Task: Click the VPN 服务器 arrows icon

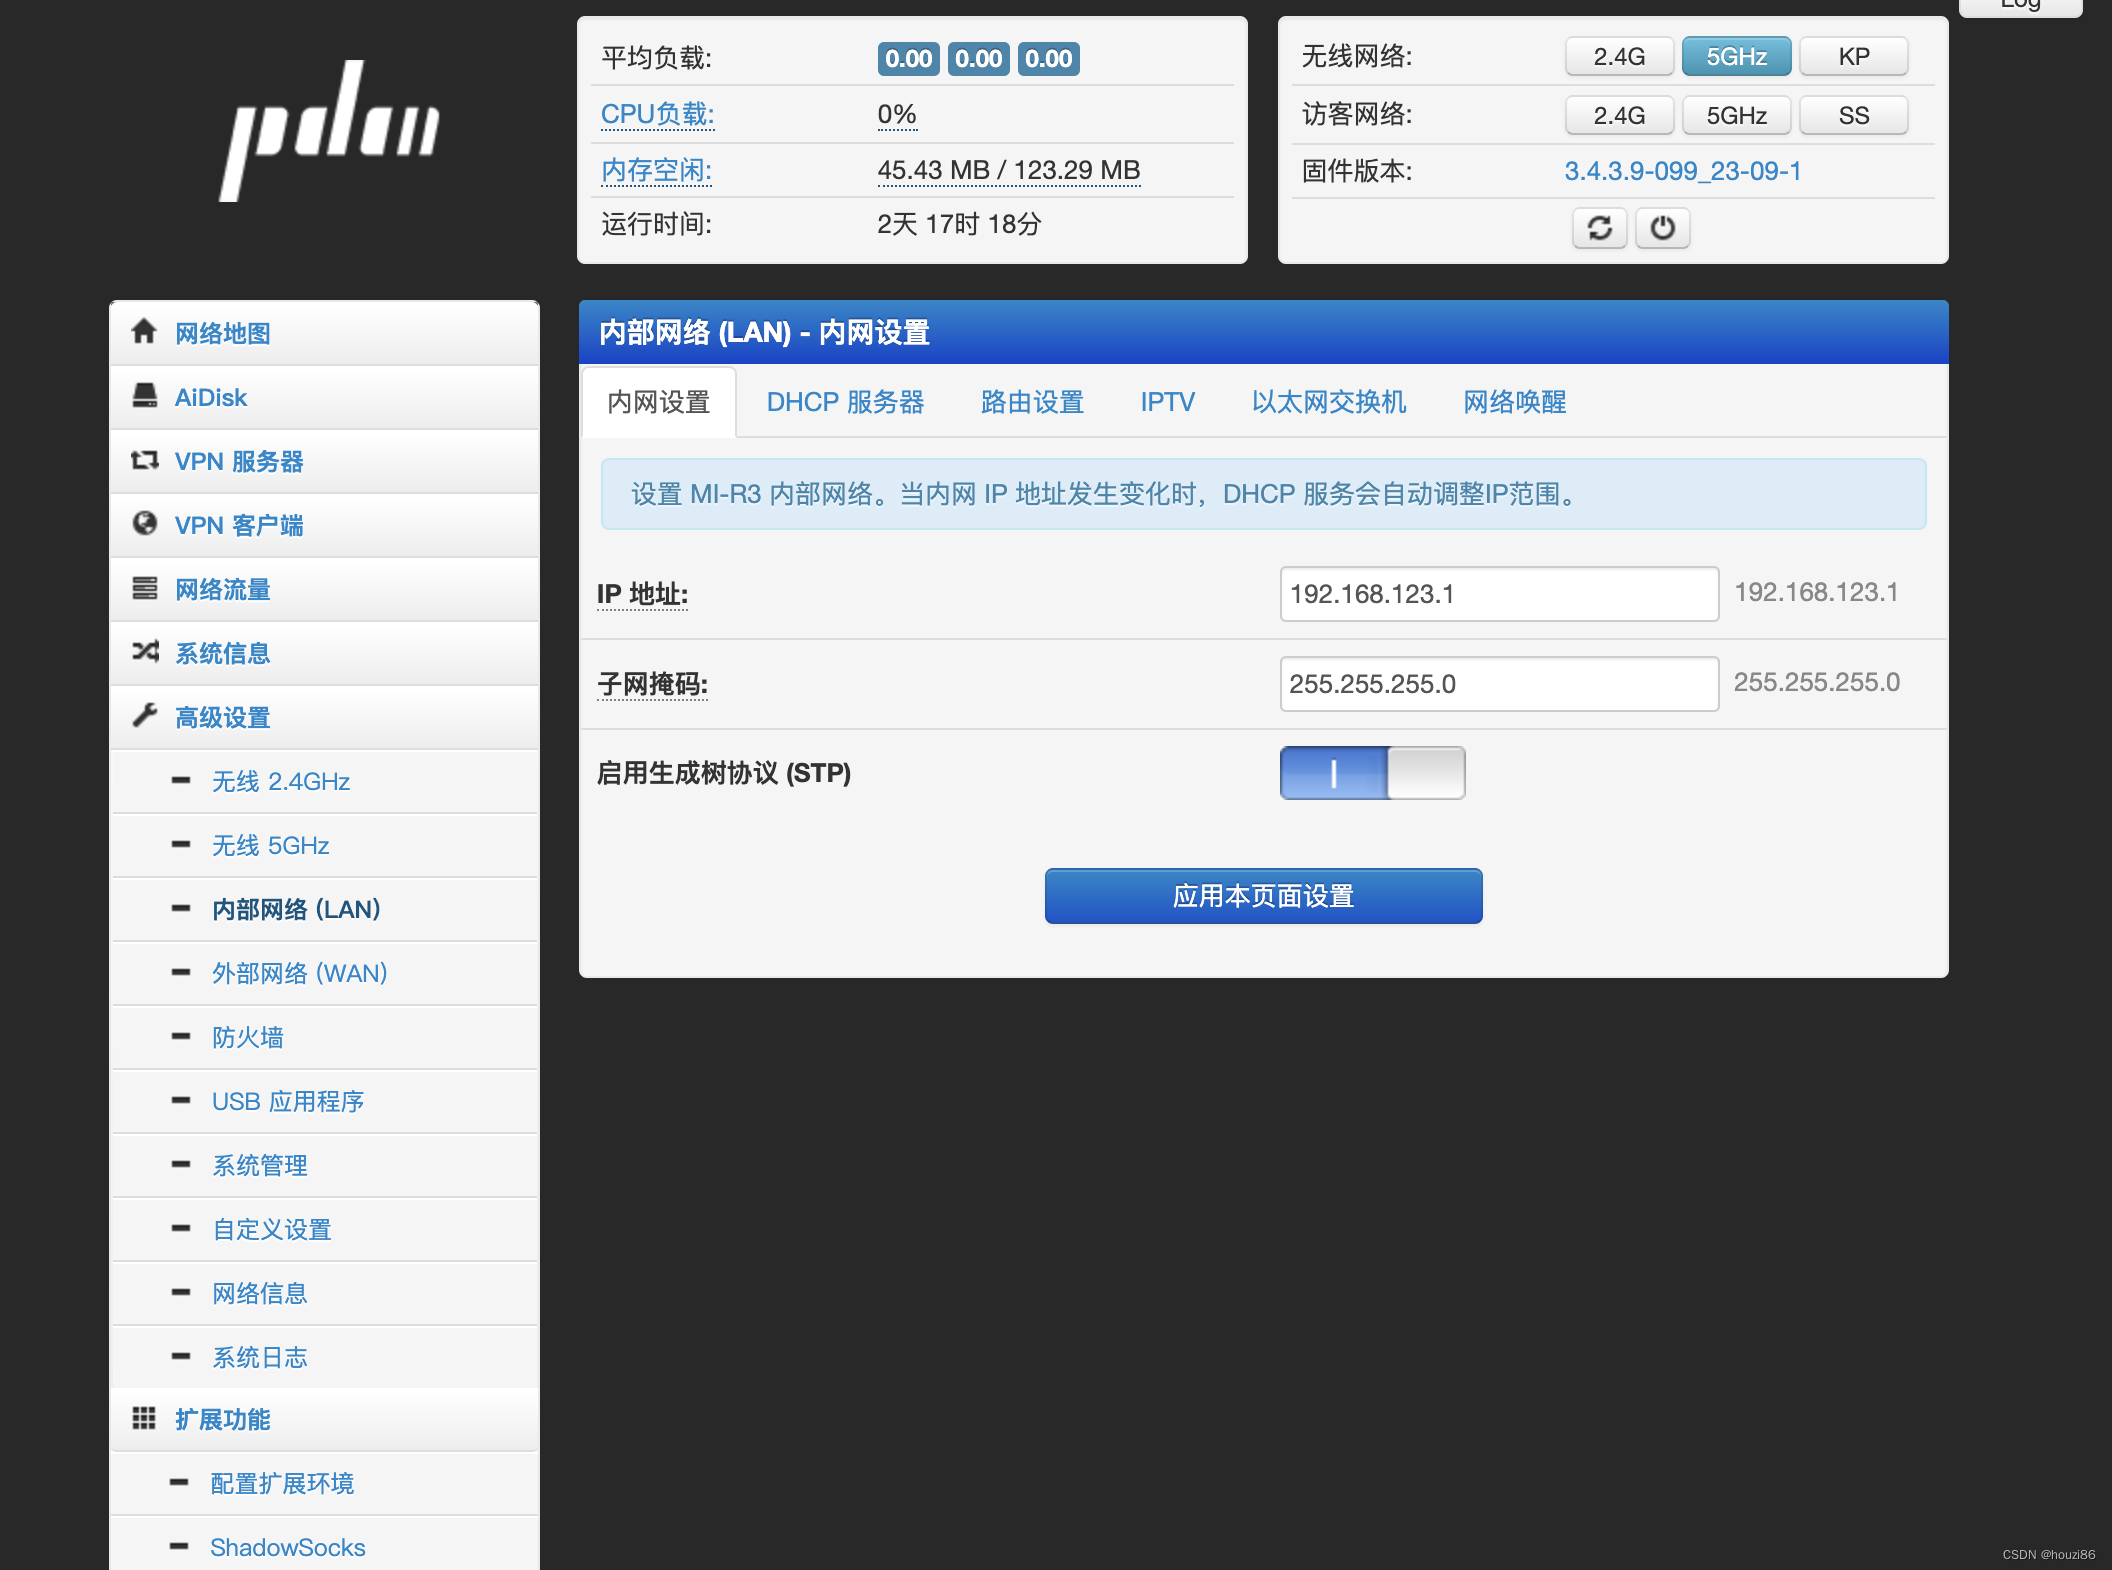Action: pos(144,460)
